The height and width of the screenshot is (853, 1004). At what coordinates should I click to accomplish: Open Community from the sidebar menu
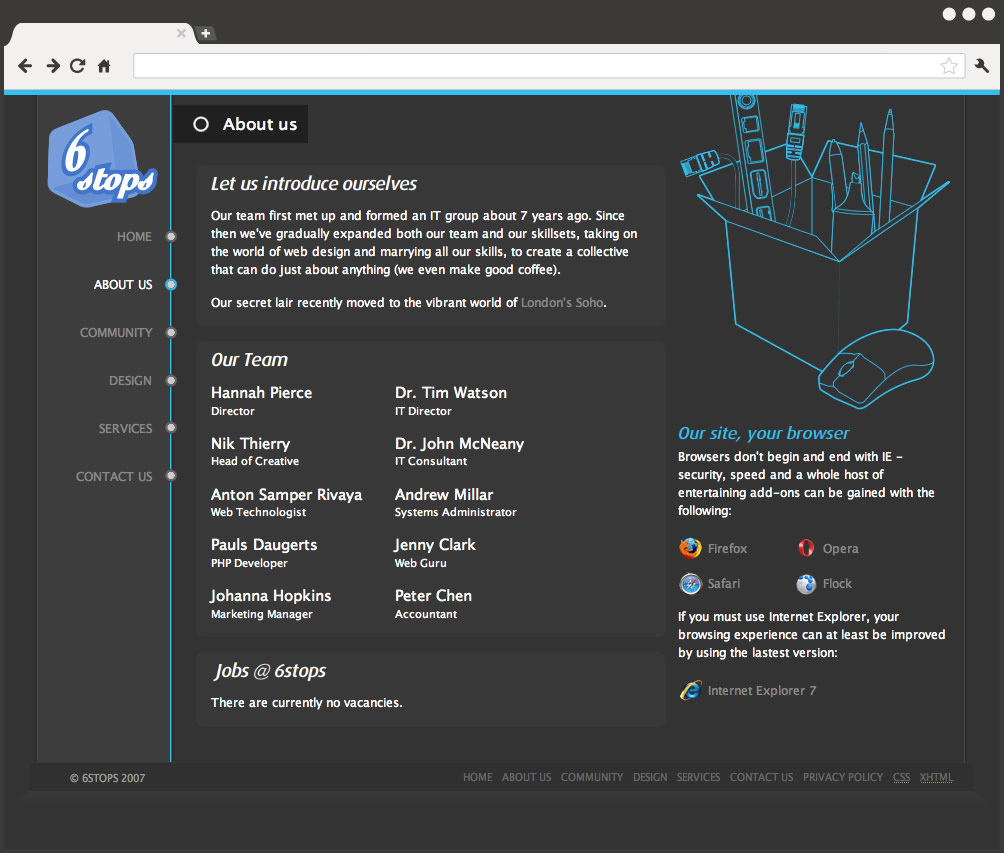click(116, 333)
